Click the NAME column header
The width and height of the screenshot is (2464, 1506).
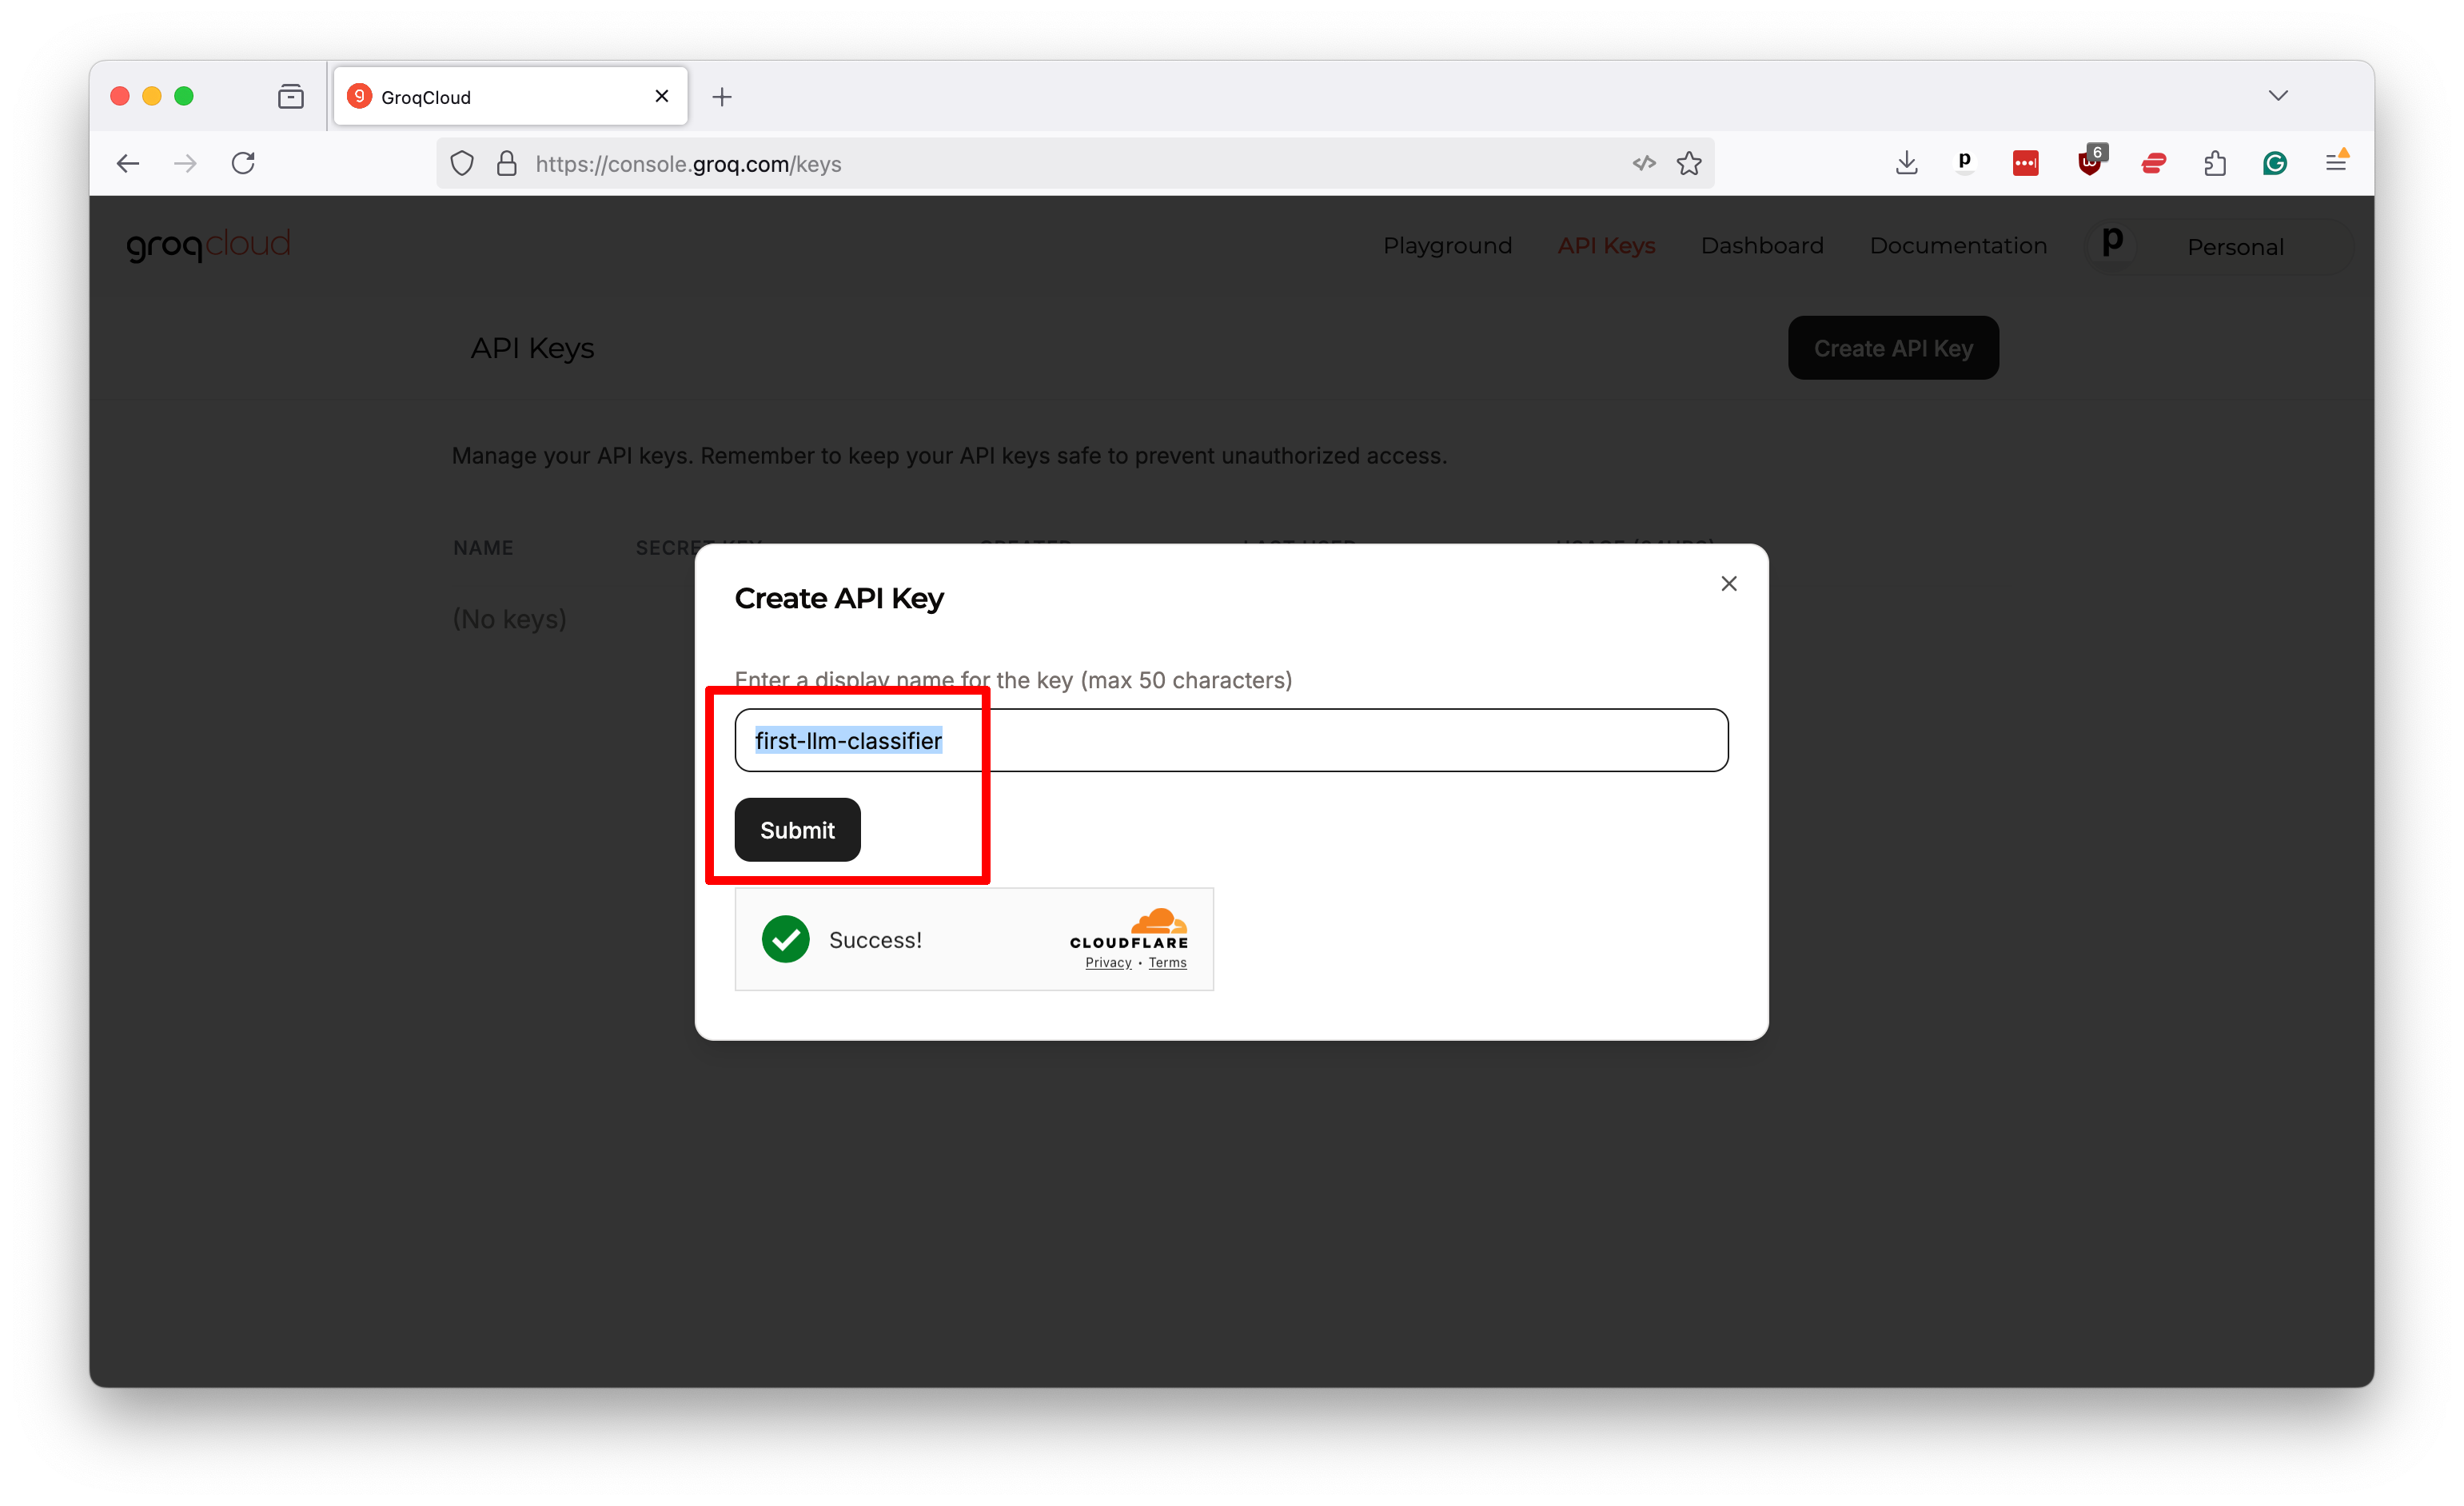coord(483,548)
